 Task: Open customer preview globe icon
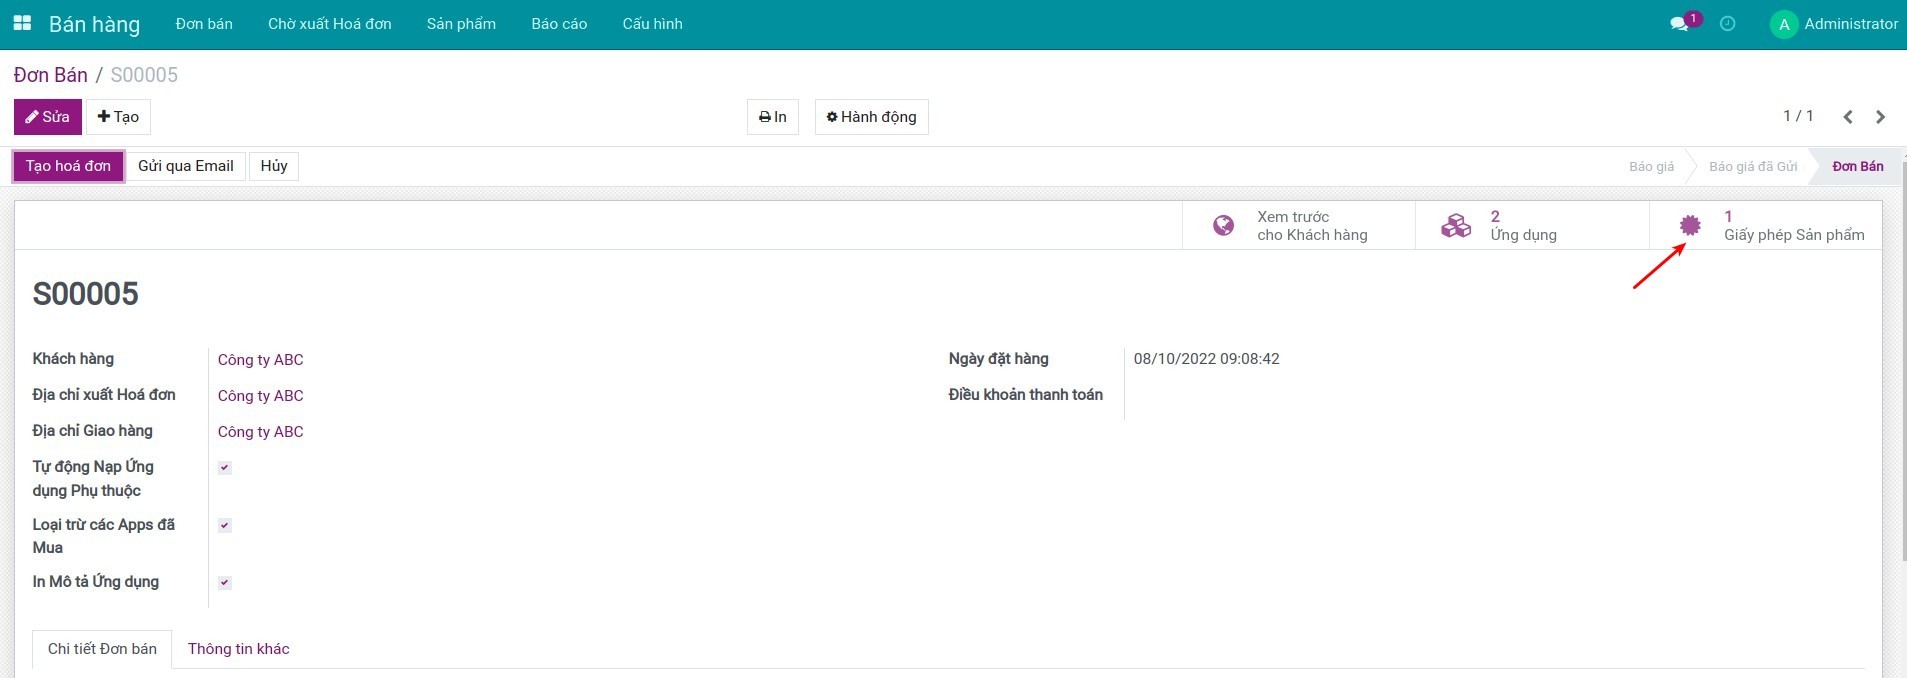pyautogui.click(x=1223, y=226)
